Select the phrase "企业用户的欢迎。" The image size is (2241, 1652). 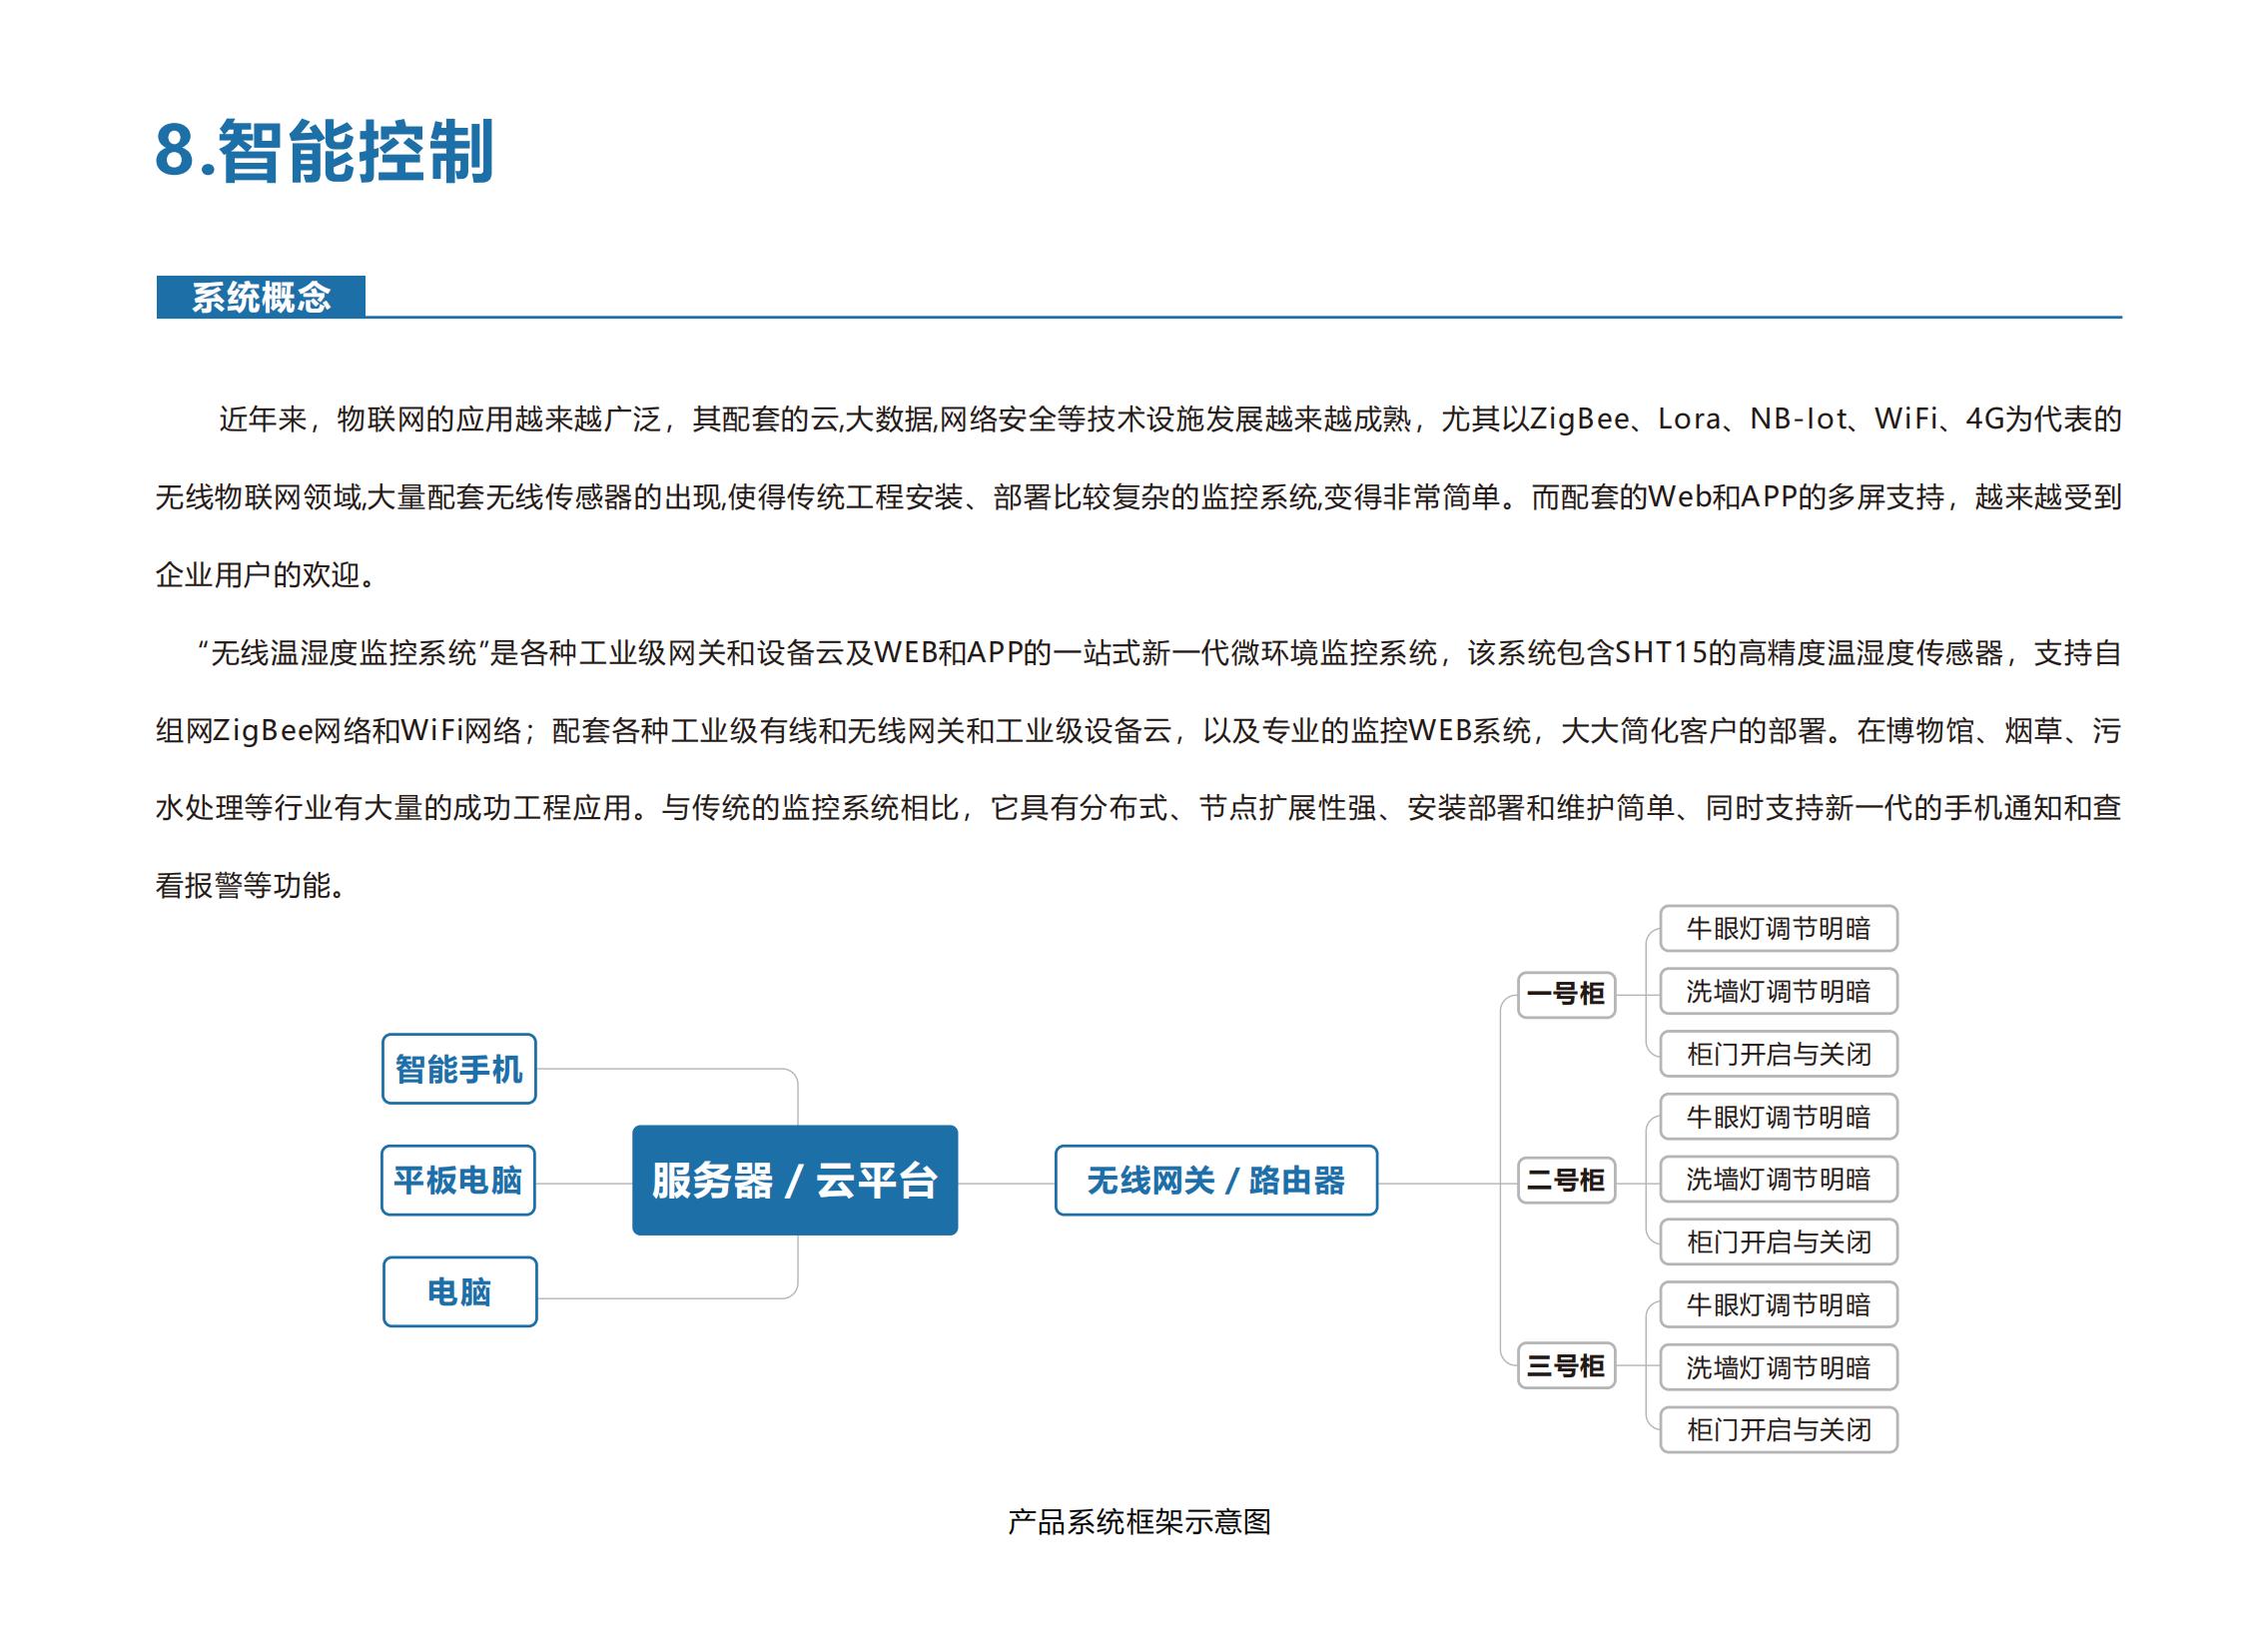coord(266,575)
